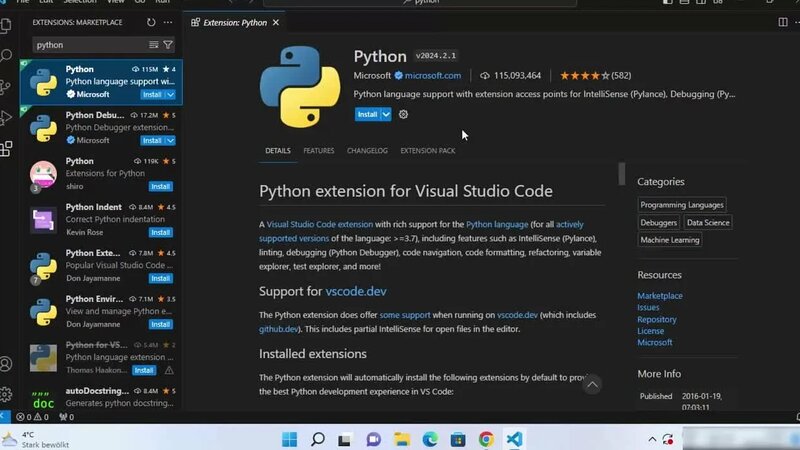The image size is (800, 450).
Task: Filter extensions with the funnel icon
Action: [168, 45]
